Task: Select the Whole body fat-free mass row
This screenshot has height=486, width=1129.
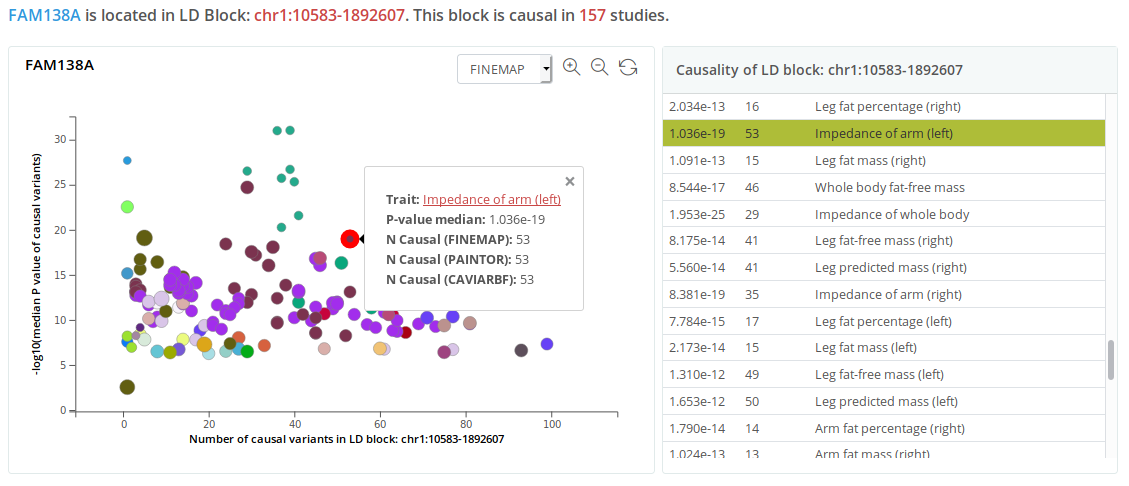Action: (883, 187)
